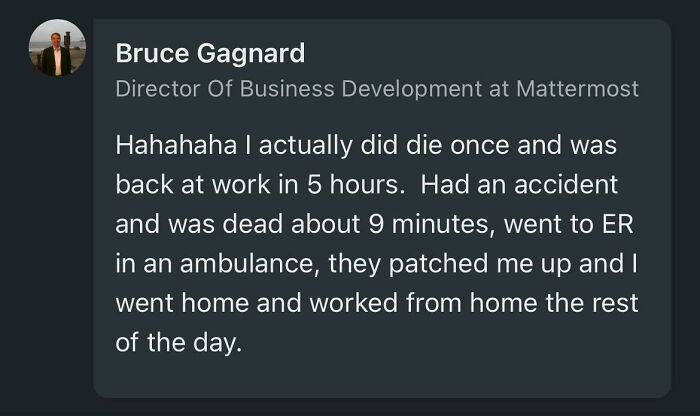Click the word 'Director' in the headline
The image size is (700, 416).
pyautogui.click(x=155, y=88)
